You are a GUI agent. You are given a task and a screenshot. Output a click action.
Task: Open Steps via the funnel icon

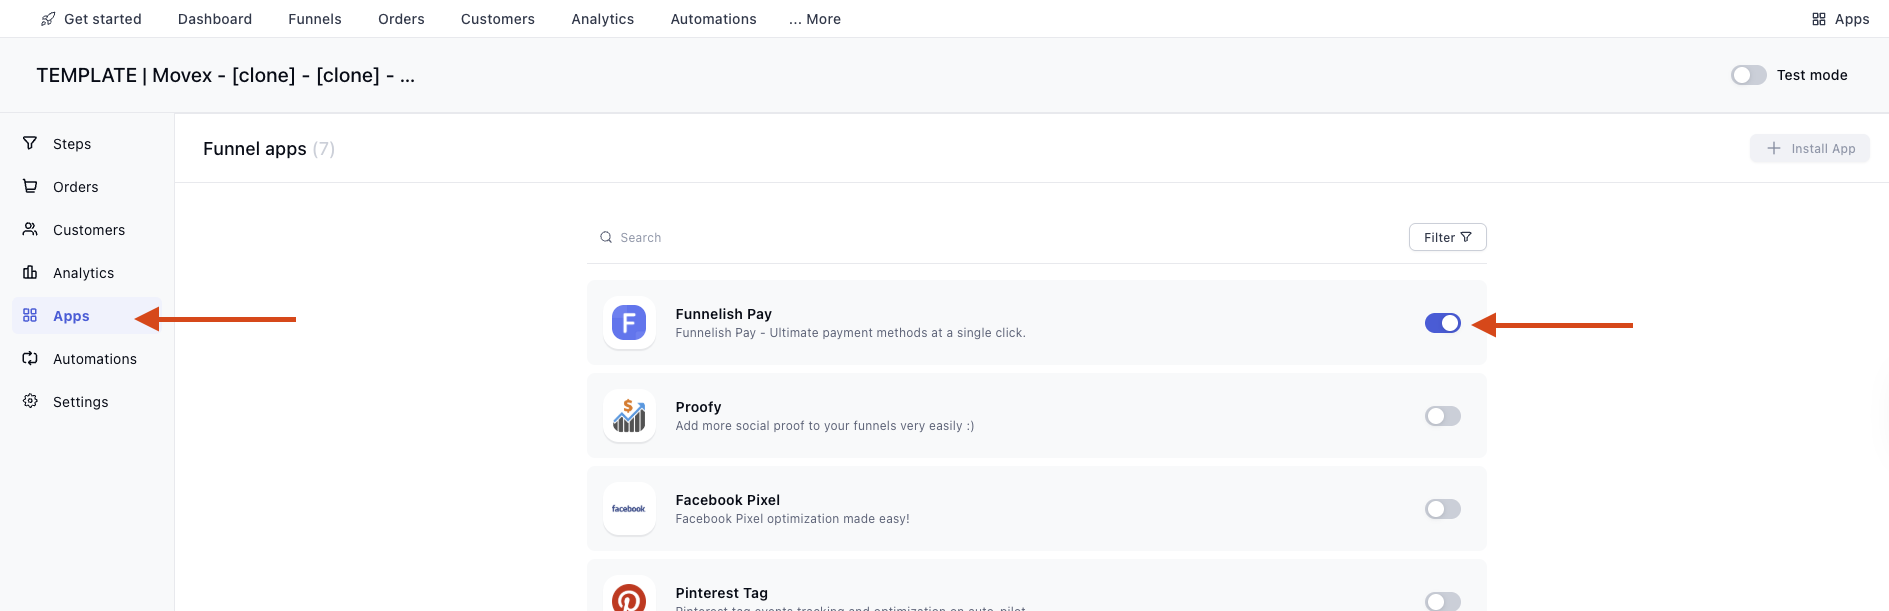point(30,144)
